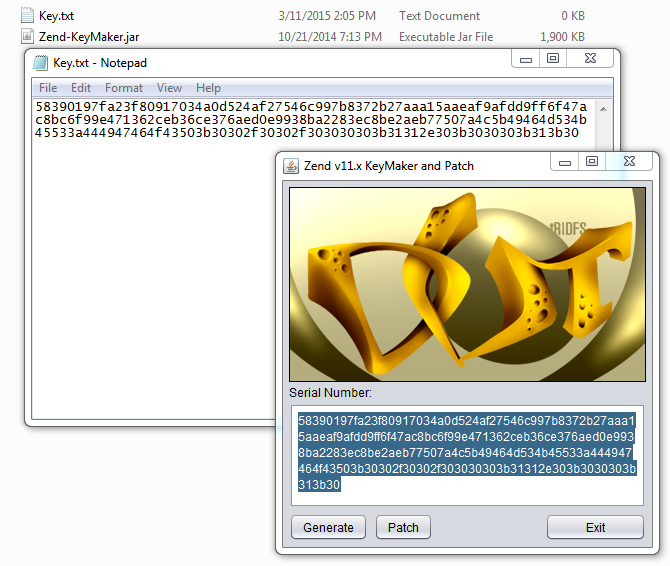The image size is (670, 566).
Task: Click the Notepad line starting with 58390197
Action: (311, 106)
